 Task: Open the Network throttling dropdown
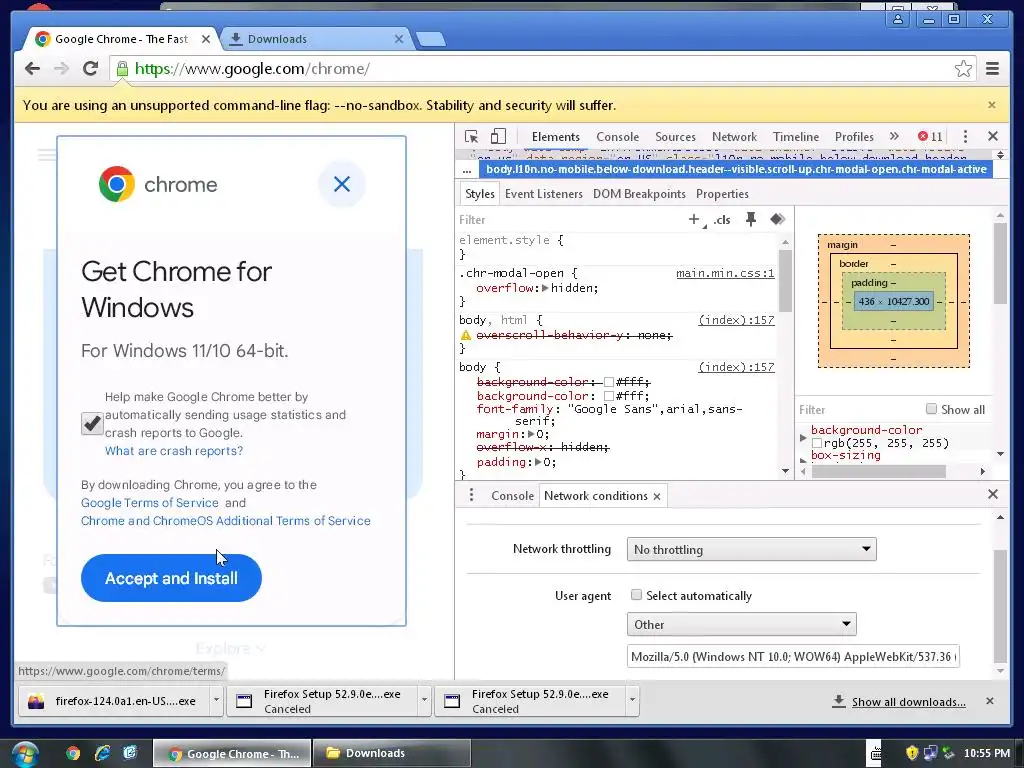(x=751, y=549)
